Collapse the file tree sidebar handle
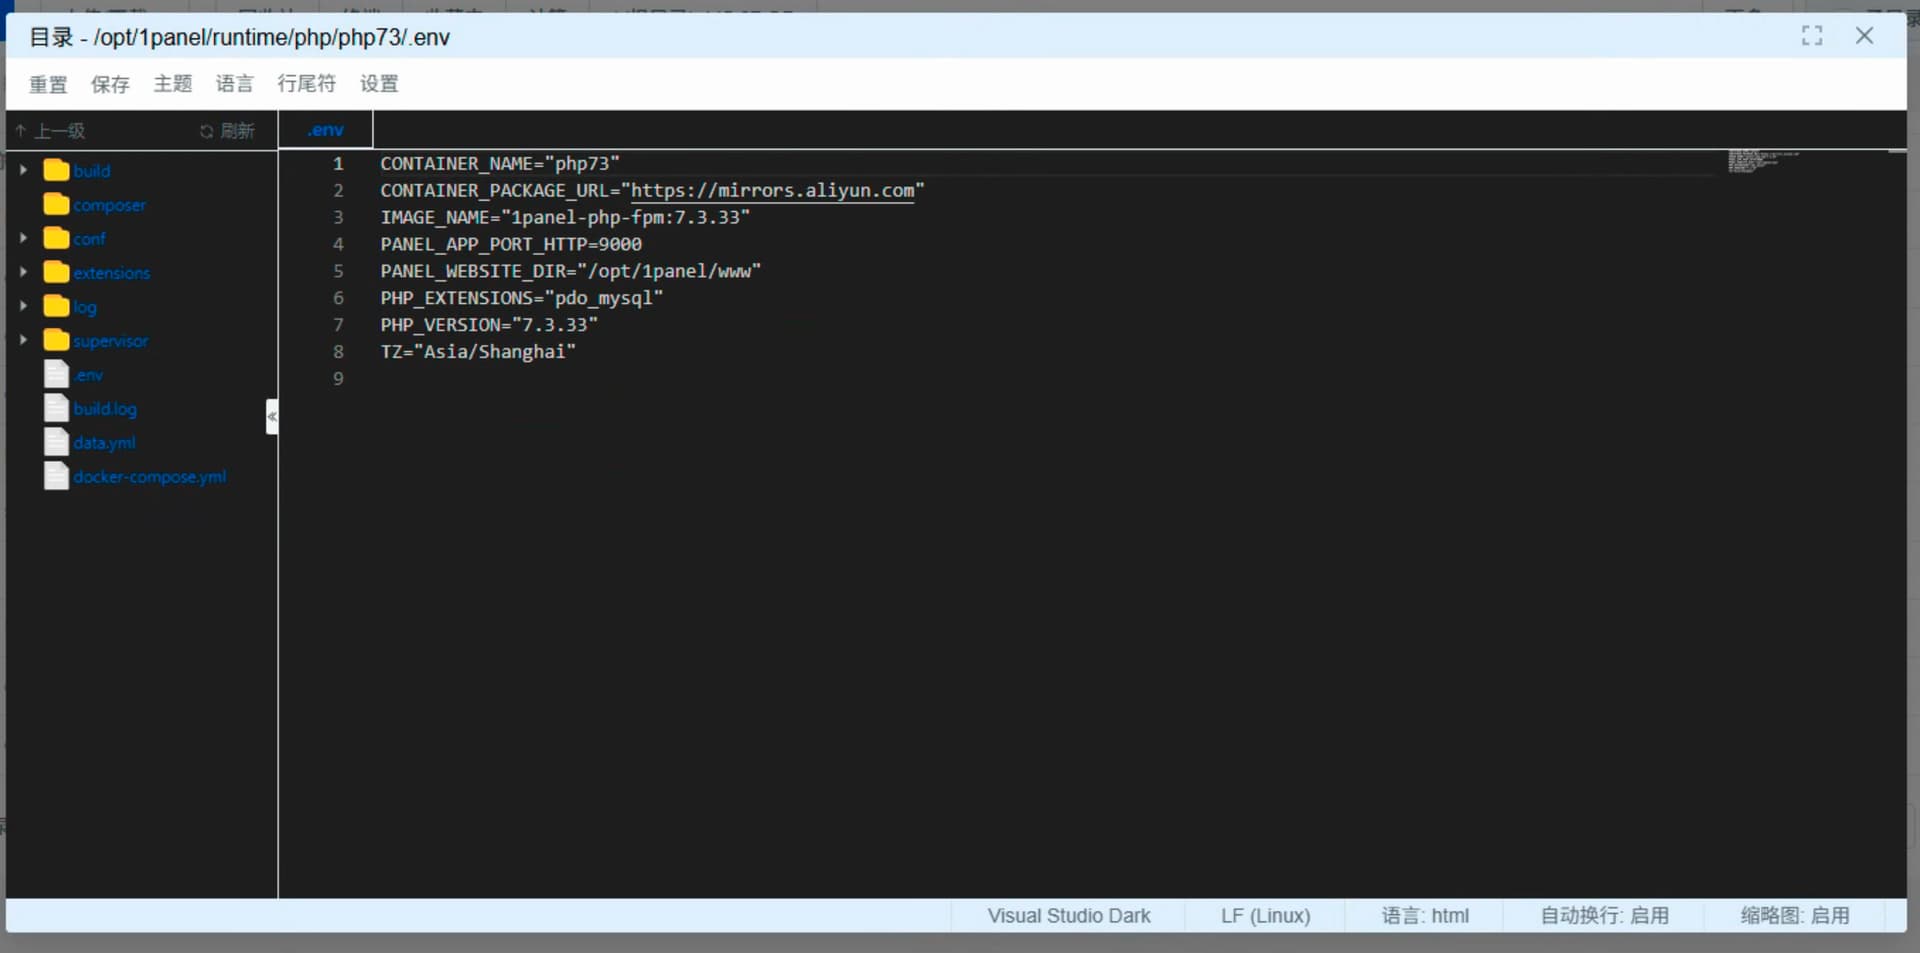The image size is (1920, 953). [271, 416]
